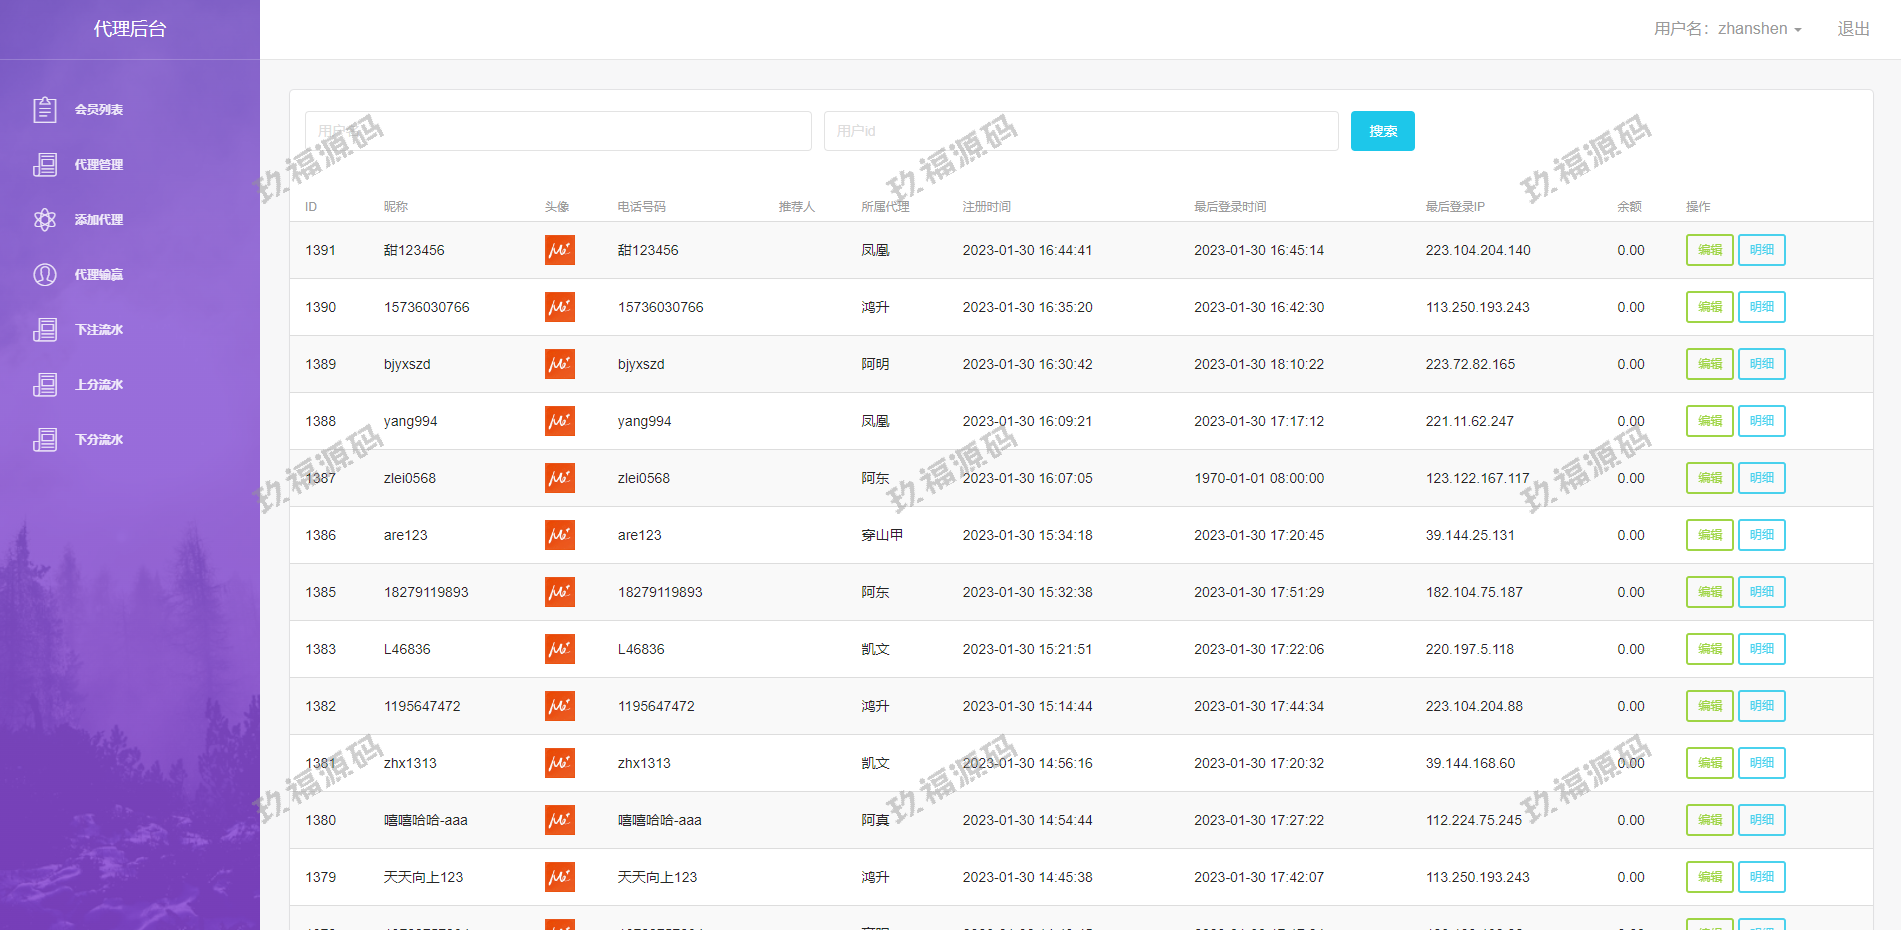The image size is (1901, 930).
Task: Click 退出 to log out
Action: pyautogui.click(x=1853, y=29)
